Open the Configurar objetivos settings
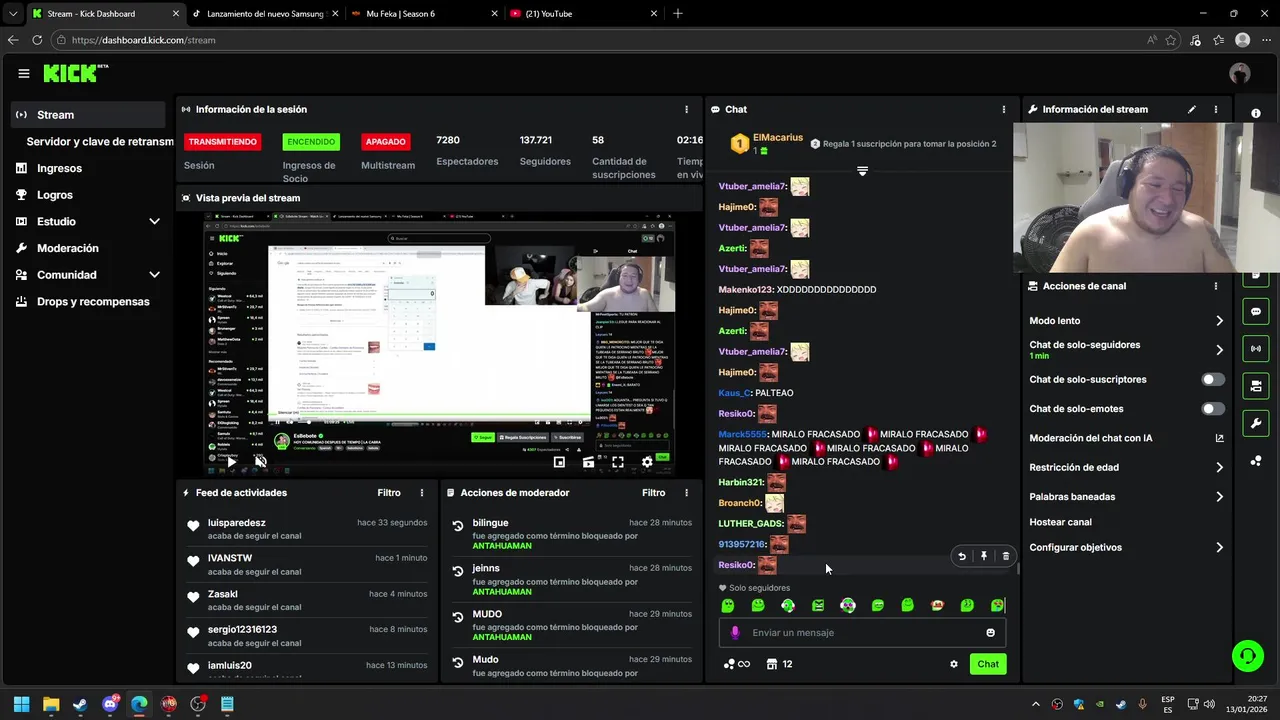This screenshot has width=1280, height=720. pyautogui.click(x=1127, y=547)
